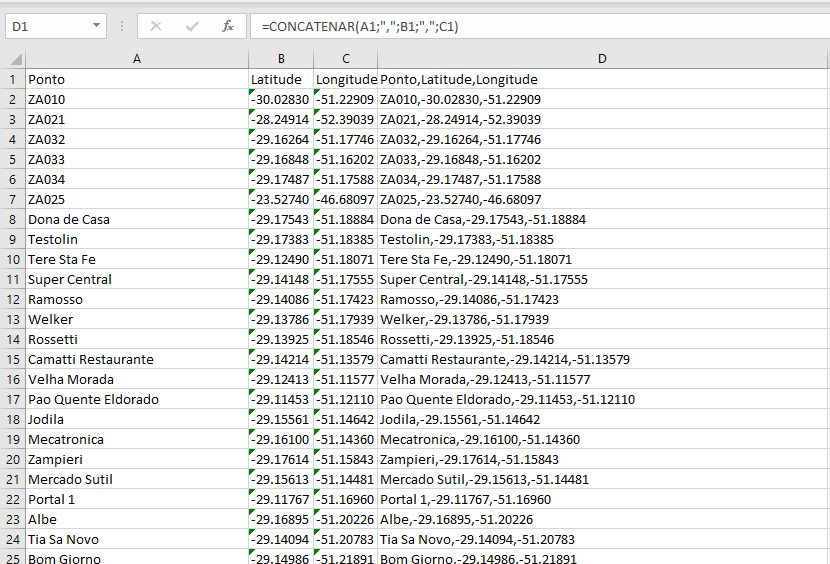Click the CONCATENAR formula in the formula bar
The height and width of the screenshot is (564, 830).
coord(360,26)
